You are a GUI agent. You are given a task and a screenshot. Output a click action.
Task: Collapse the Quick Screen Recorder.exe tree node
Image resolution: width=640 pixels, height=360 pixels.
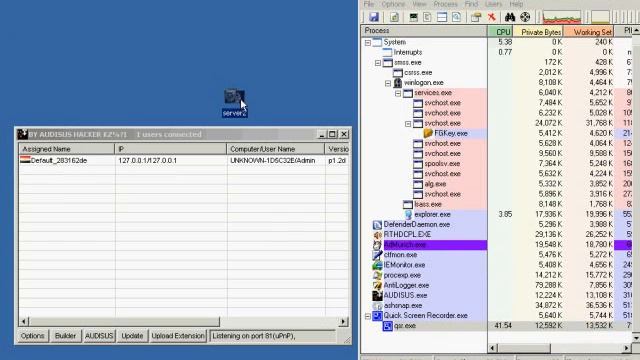[368, 316]
